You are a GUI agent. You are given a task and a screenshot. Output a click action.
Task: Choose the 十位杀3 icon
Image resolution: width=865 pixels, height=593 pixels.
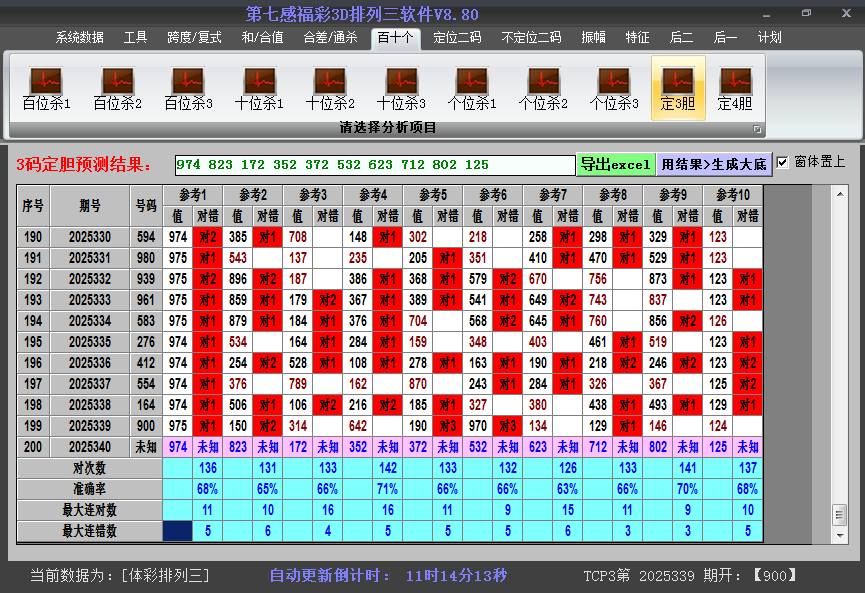click(401, 88)
